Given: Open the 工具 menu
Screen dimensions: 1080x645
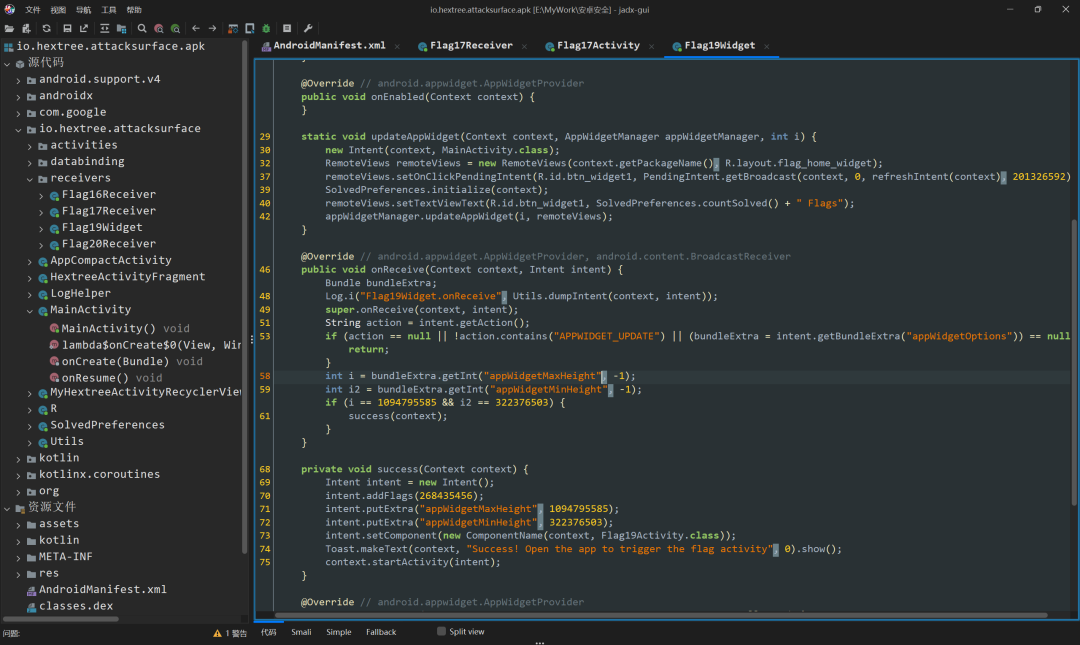Looking at the screenshot, I should (108, 9).
